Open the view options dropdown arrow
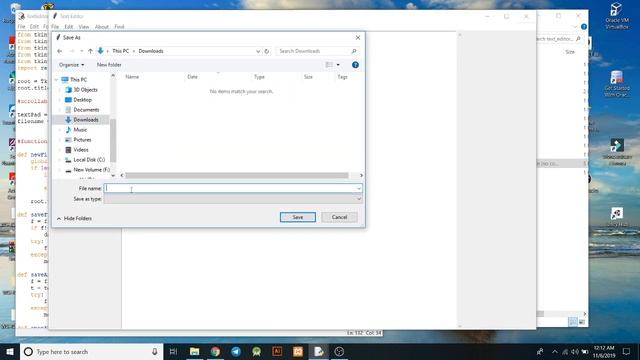640x360 pixels. click(x=338, y=65)
